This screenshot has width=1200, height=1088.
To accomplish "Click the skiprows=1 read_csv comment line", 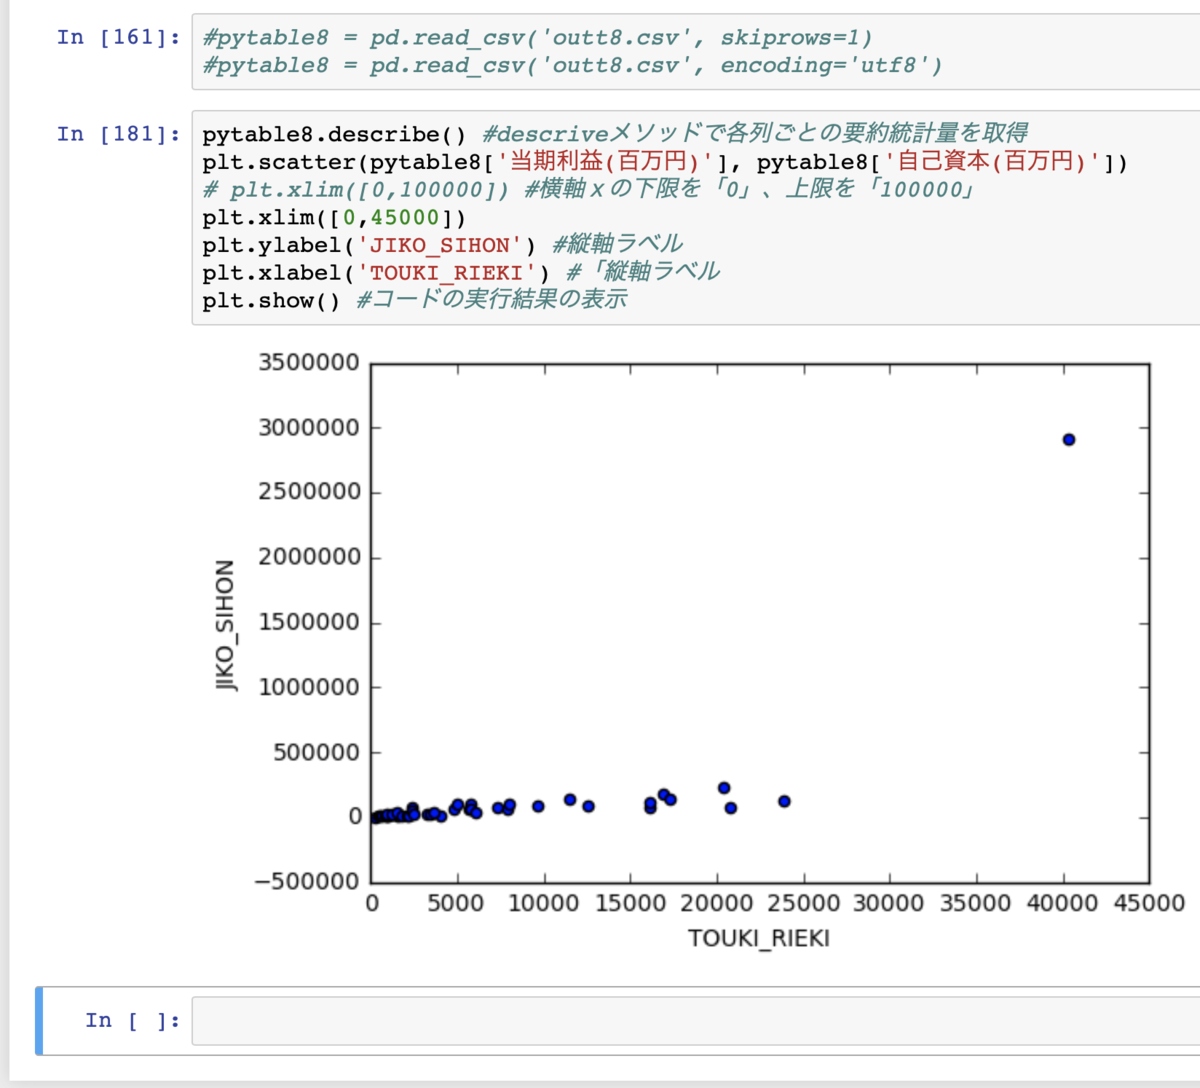I will pos(537,38).
